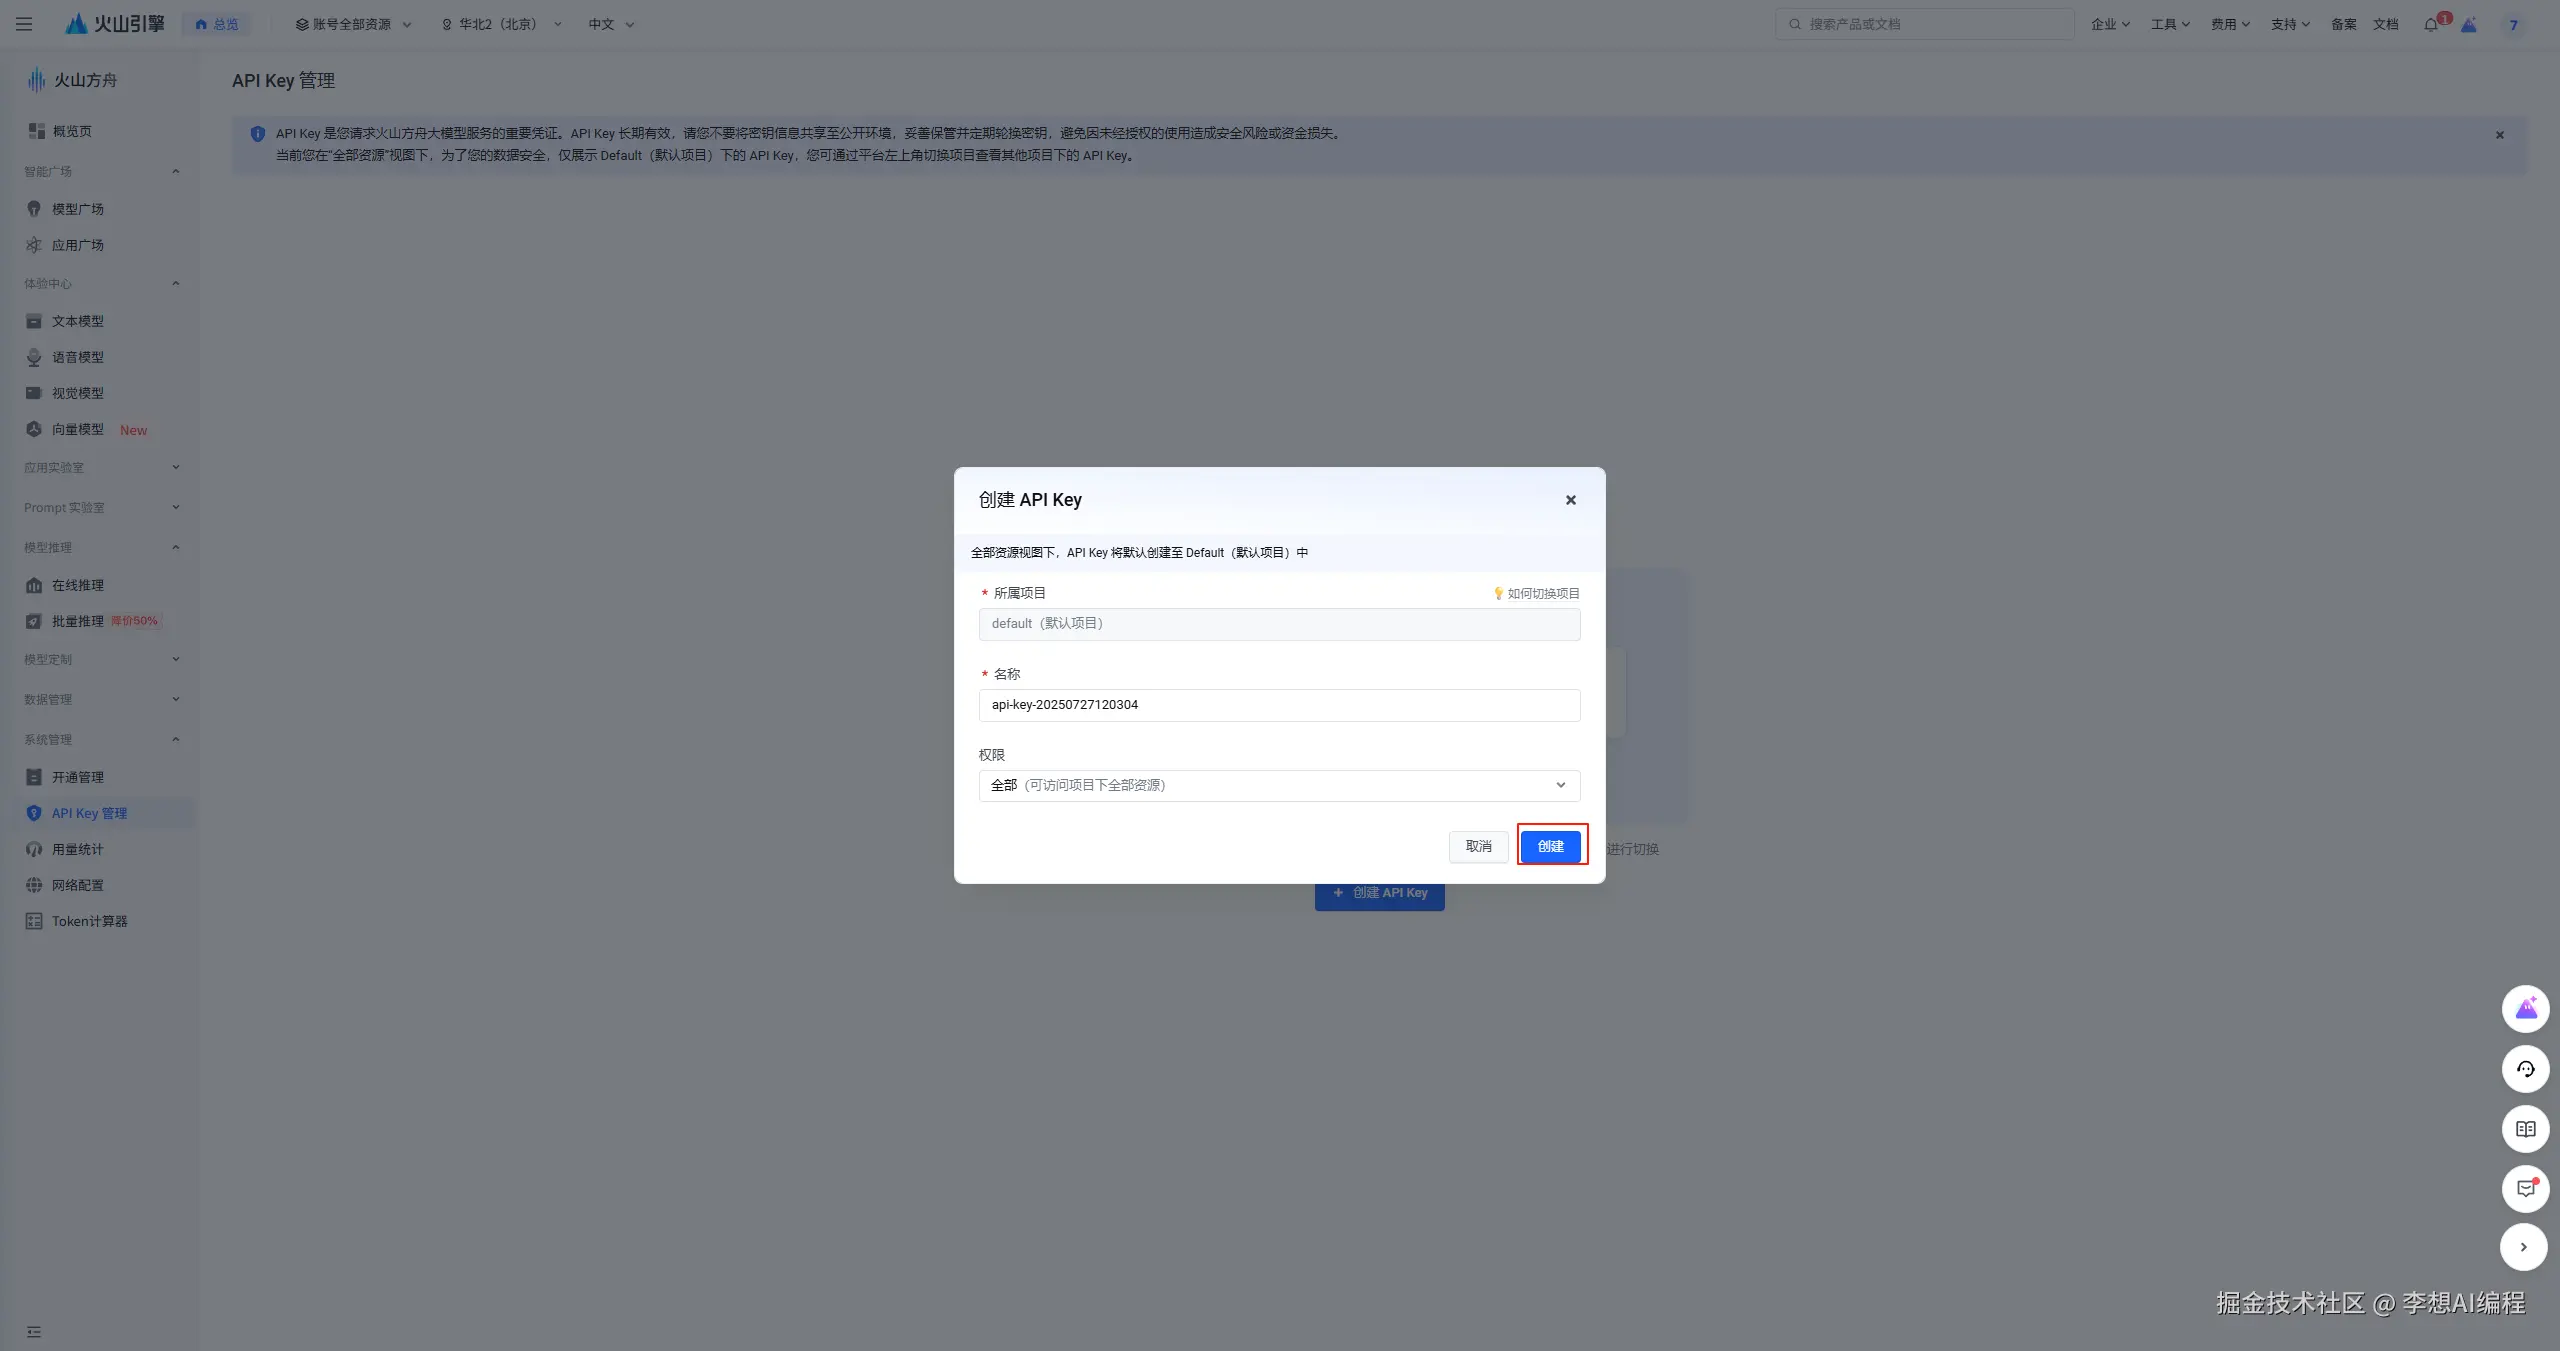Open the 账号全部资源 dropdown
2560x1351 pixels.
click(x=353, y=24)
